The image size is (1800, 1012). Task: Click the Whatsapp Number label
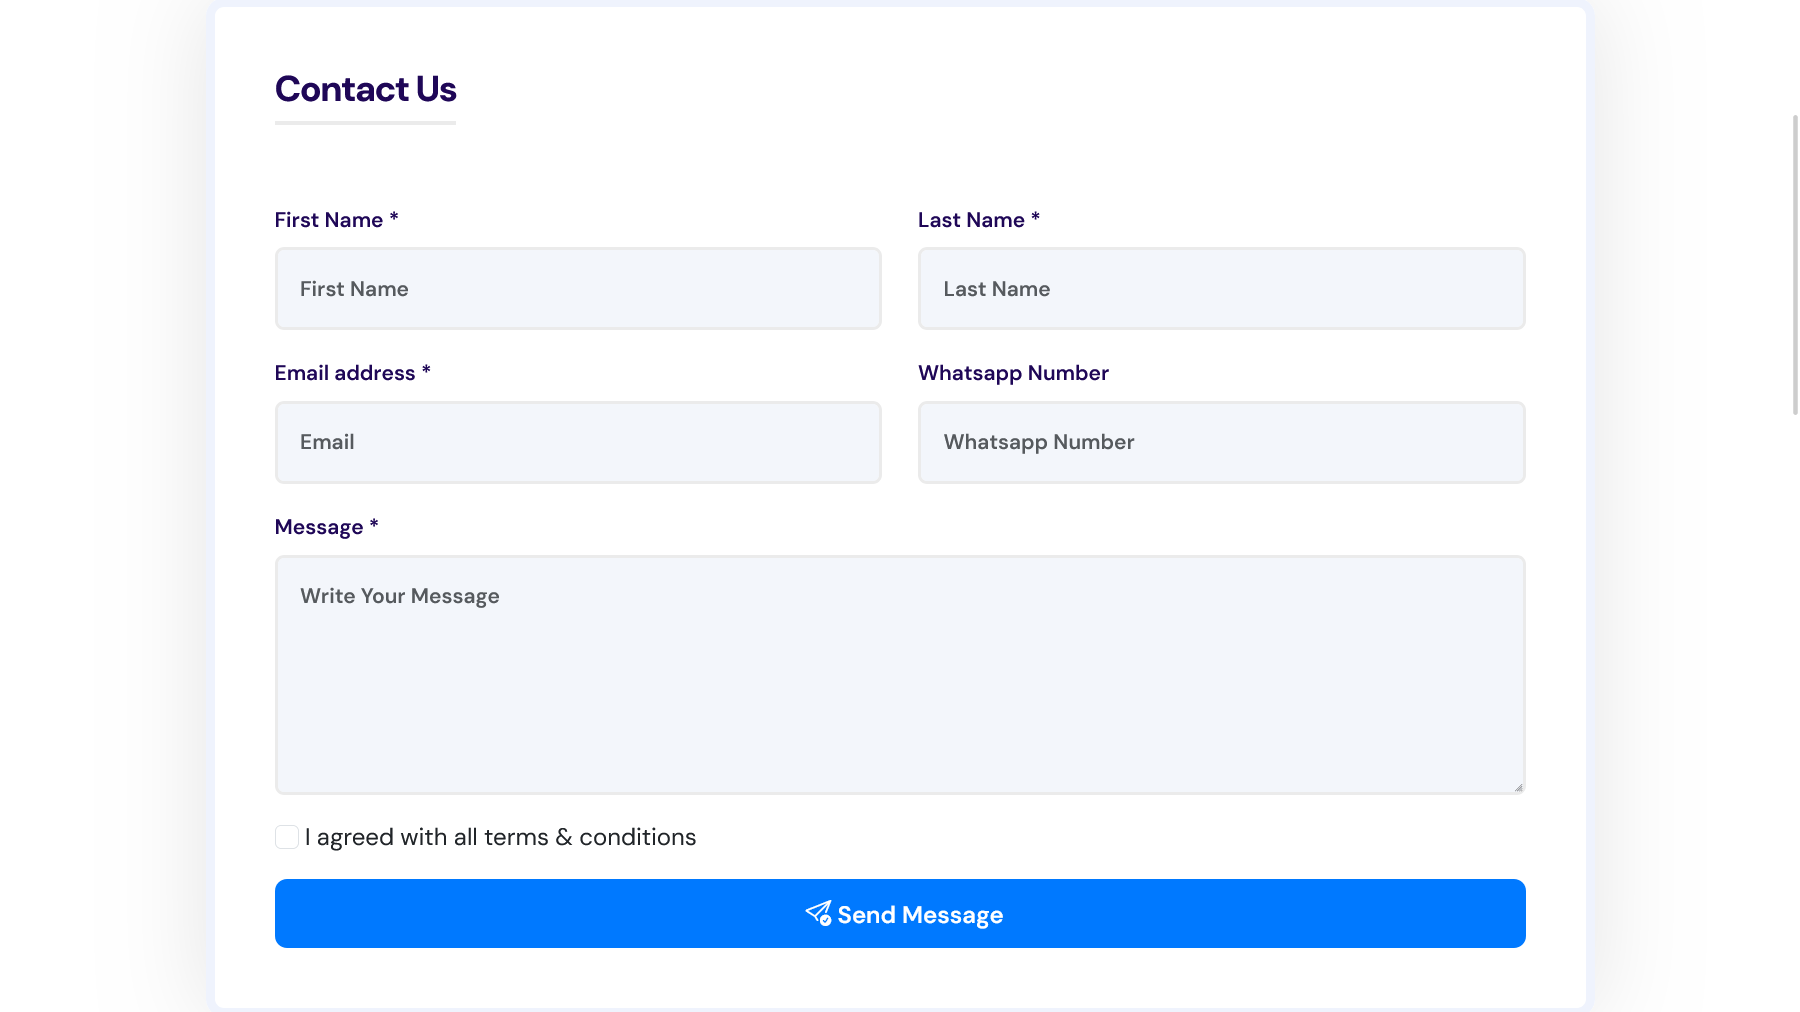coord(1013,372)
